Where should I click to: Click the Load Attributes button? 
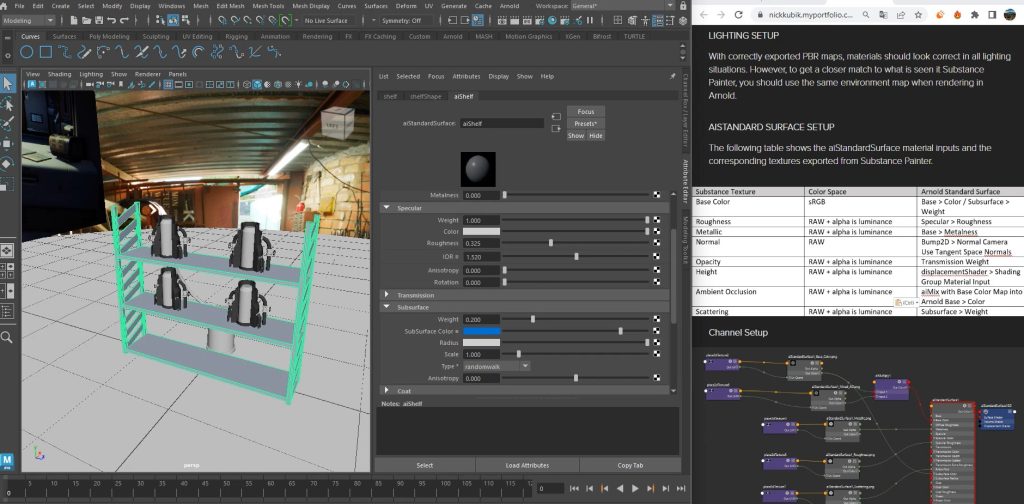(x=527, y=465)
